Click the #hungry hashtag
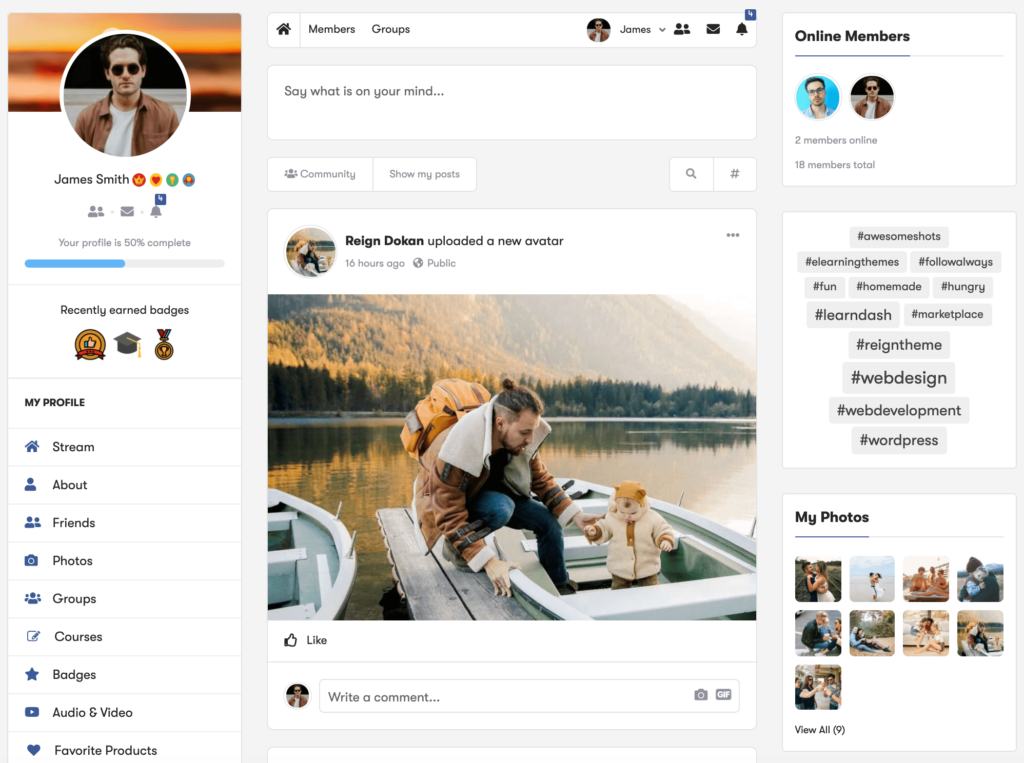Viewport: 1024px width, 763px height. [x=963, y=287]
